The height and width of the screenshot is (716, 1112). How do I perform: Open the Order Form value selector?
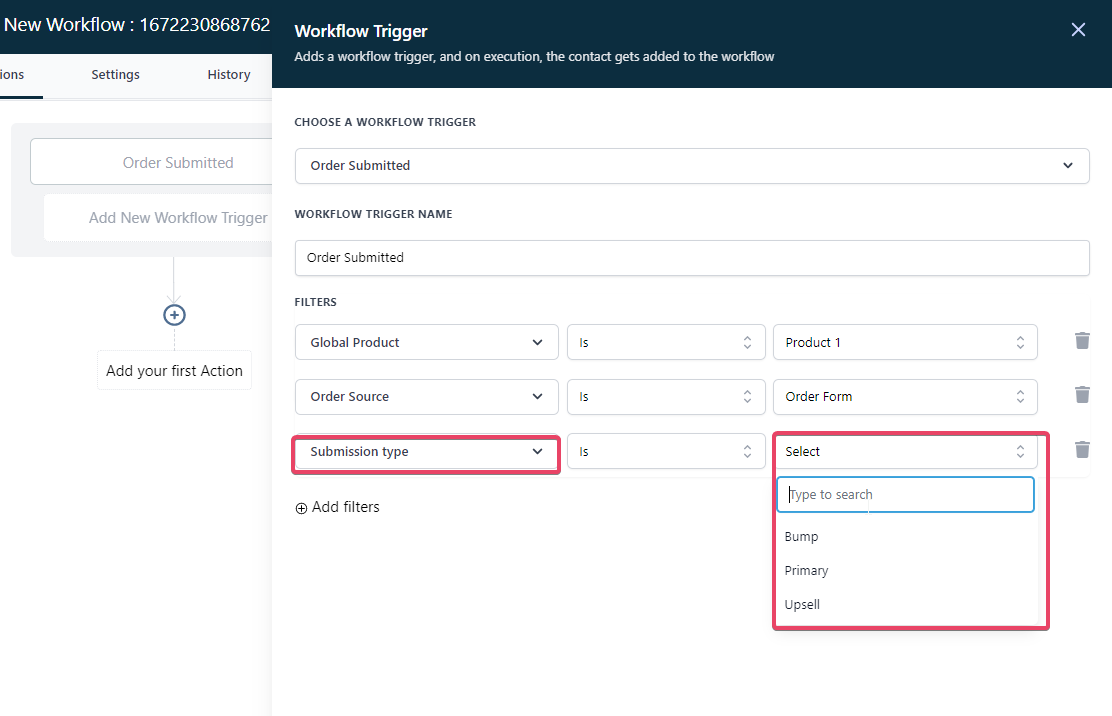pos(904,397)
